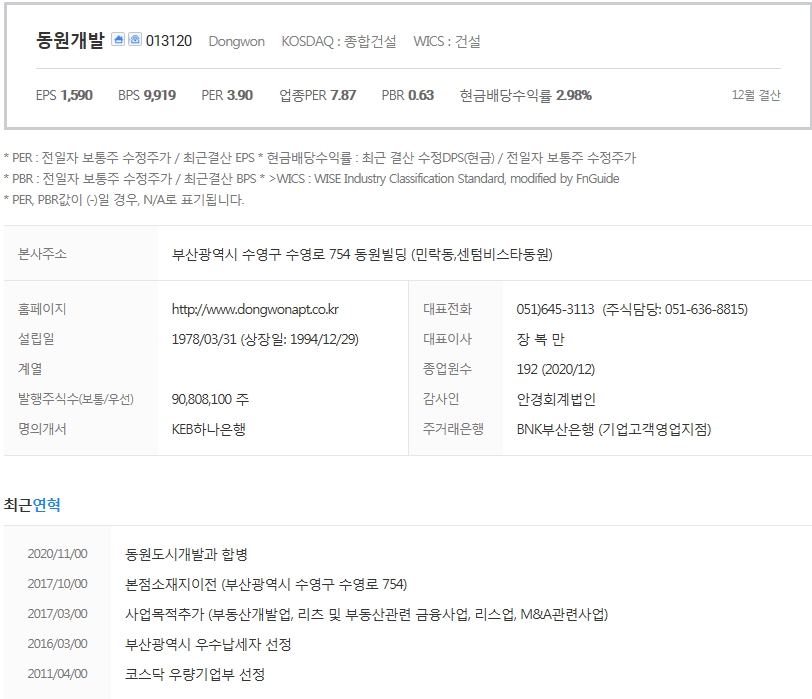Click the EPS 1,590 value
This screenshot has width=812, height=699.
click(64, 95)
